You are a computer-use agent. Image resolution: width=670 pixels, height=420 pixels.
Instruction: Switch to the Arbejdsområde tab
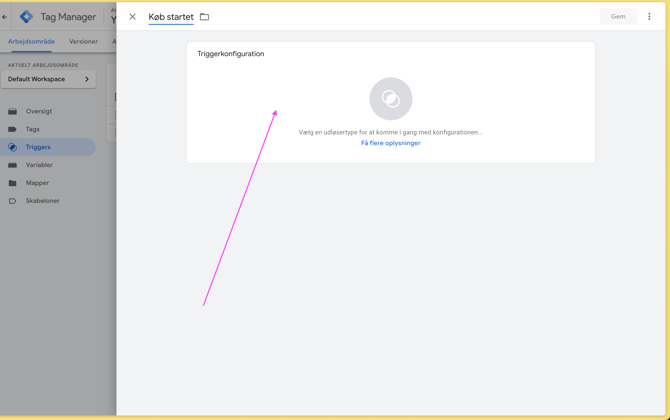[31, 42]
